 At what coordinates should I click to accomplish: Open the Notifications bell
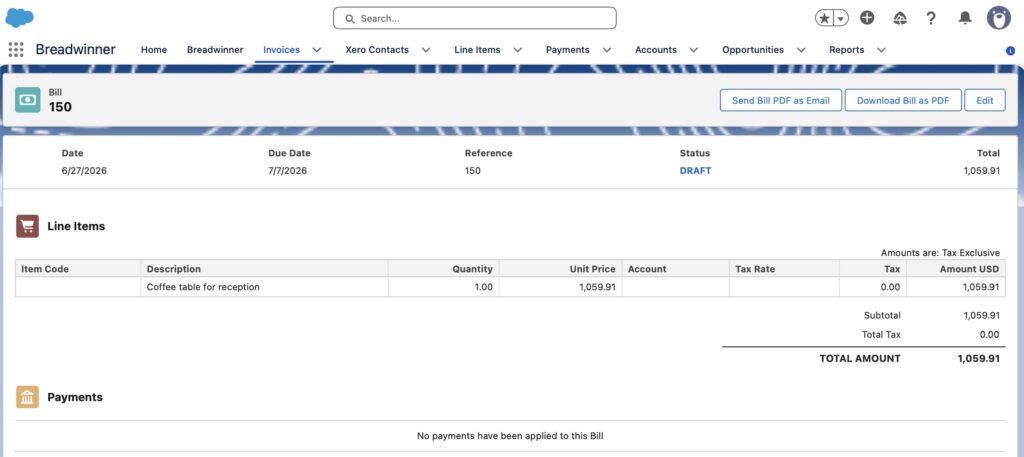(965, 18)
